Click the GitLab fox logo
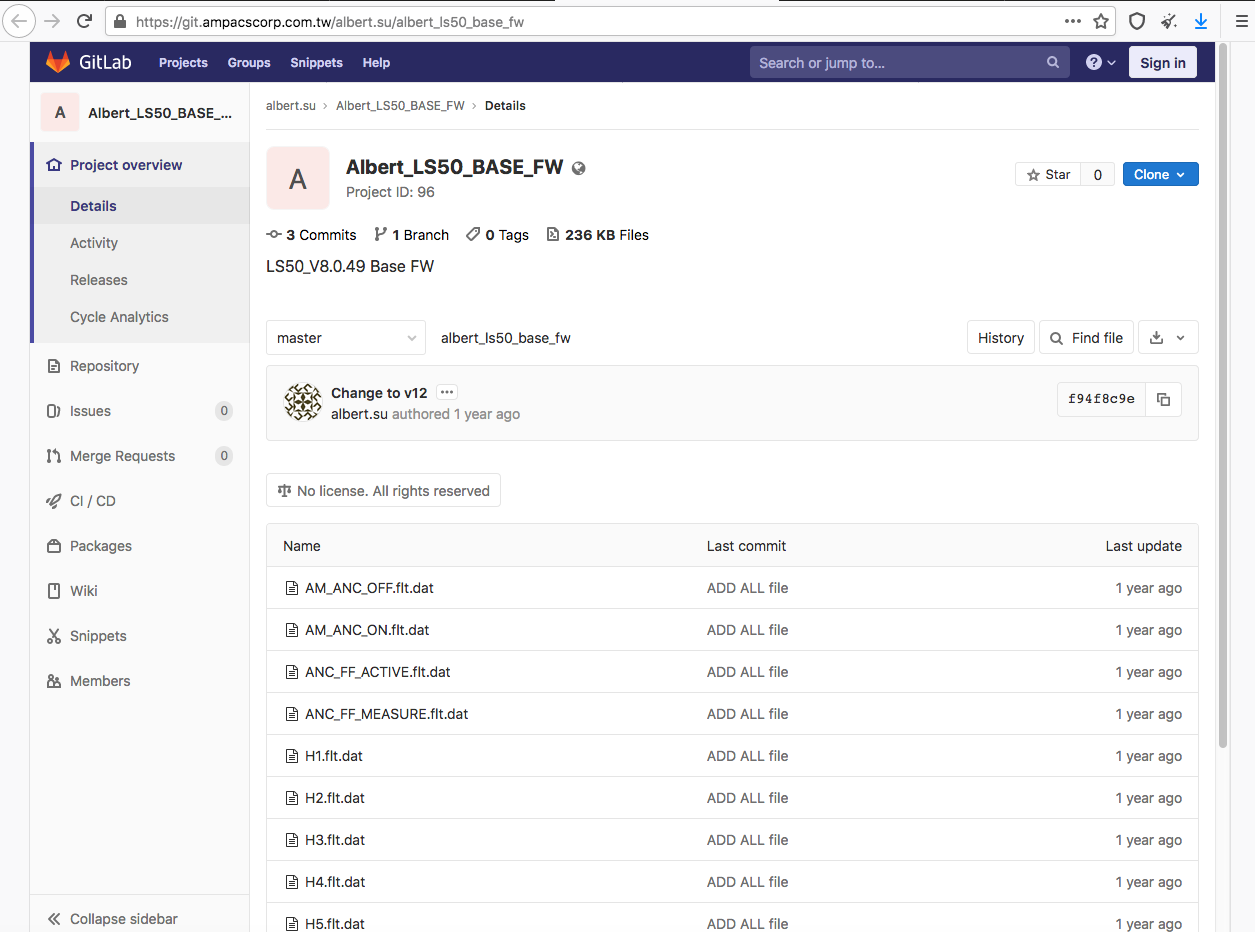 coord(58,62)
